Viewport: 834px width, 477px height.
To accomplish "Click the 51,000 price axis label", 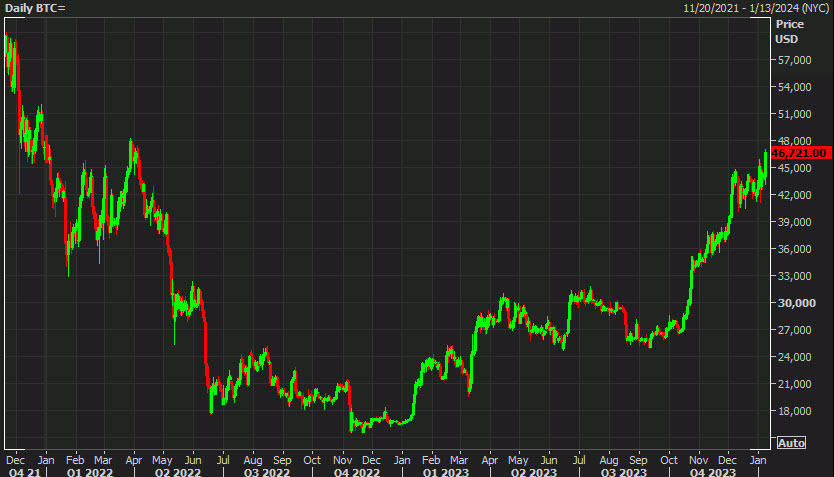I will point(795,114).
